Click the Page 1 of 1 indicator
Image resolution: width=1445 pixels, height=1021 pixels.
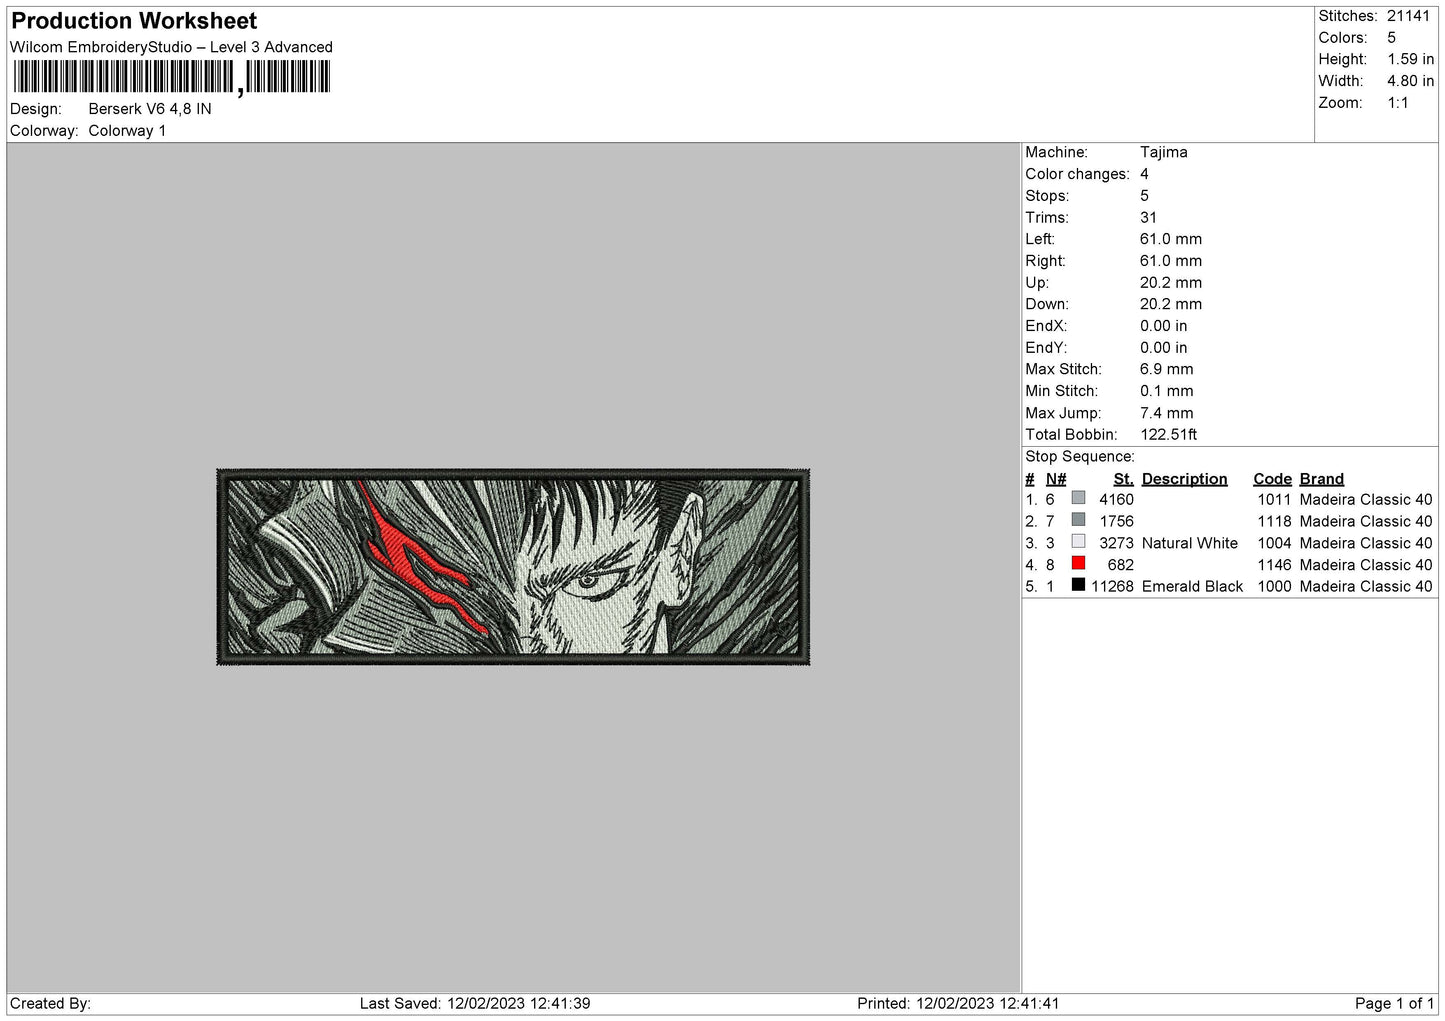click(x=1394, y=1003)
